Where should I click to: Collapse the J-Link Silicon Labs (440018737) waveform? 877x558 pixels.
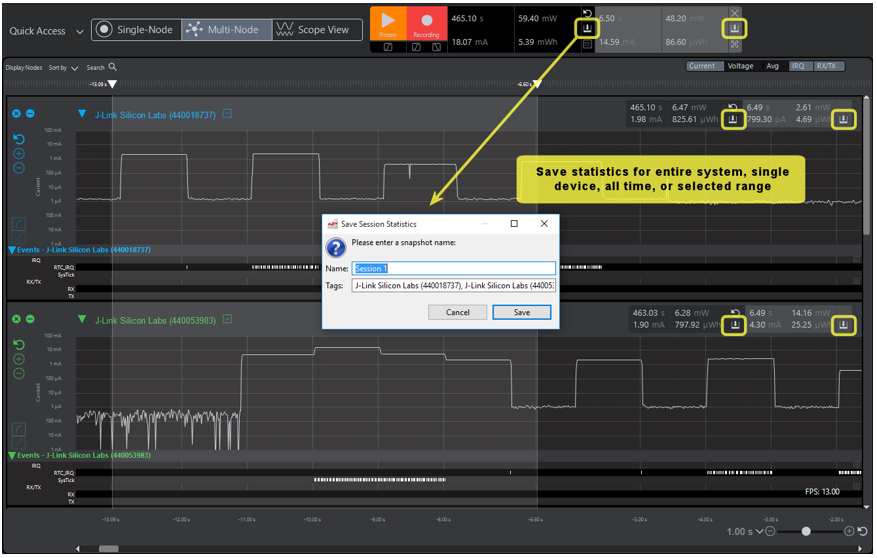tap(82, 114)
